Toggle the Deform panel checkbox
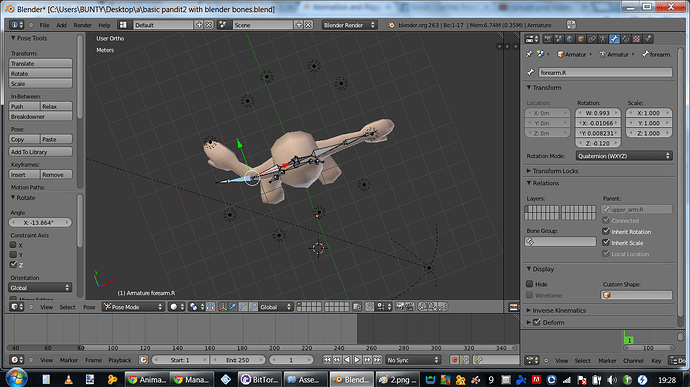 pos(537,322)
